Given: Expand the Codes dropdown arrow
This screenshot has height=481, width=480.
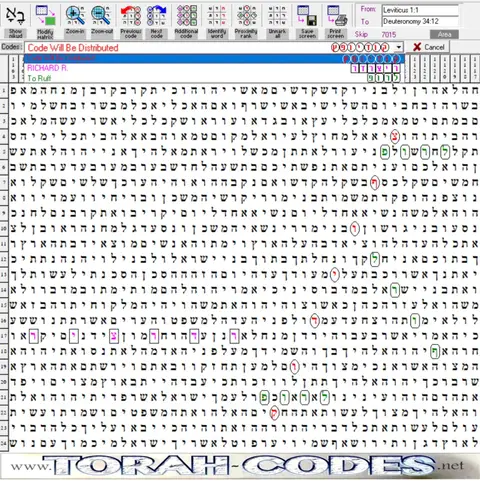Looking at the screenshot, I should pos(399,47).
